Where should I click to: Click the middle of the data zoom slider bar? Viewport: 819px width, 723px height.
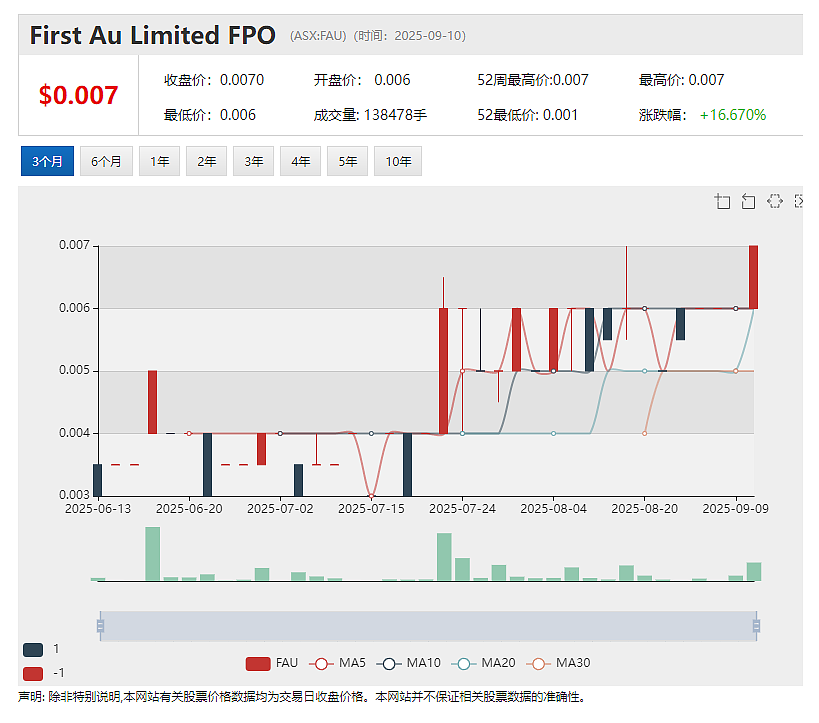[428, 626]
